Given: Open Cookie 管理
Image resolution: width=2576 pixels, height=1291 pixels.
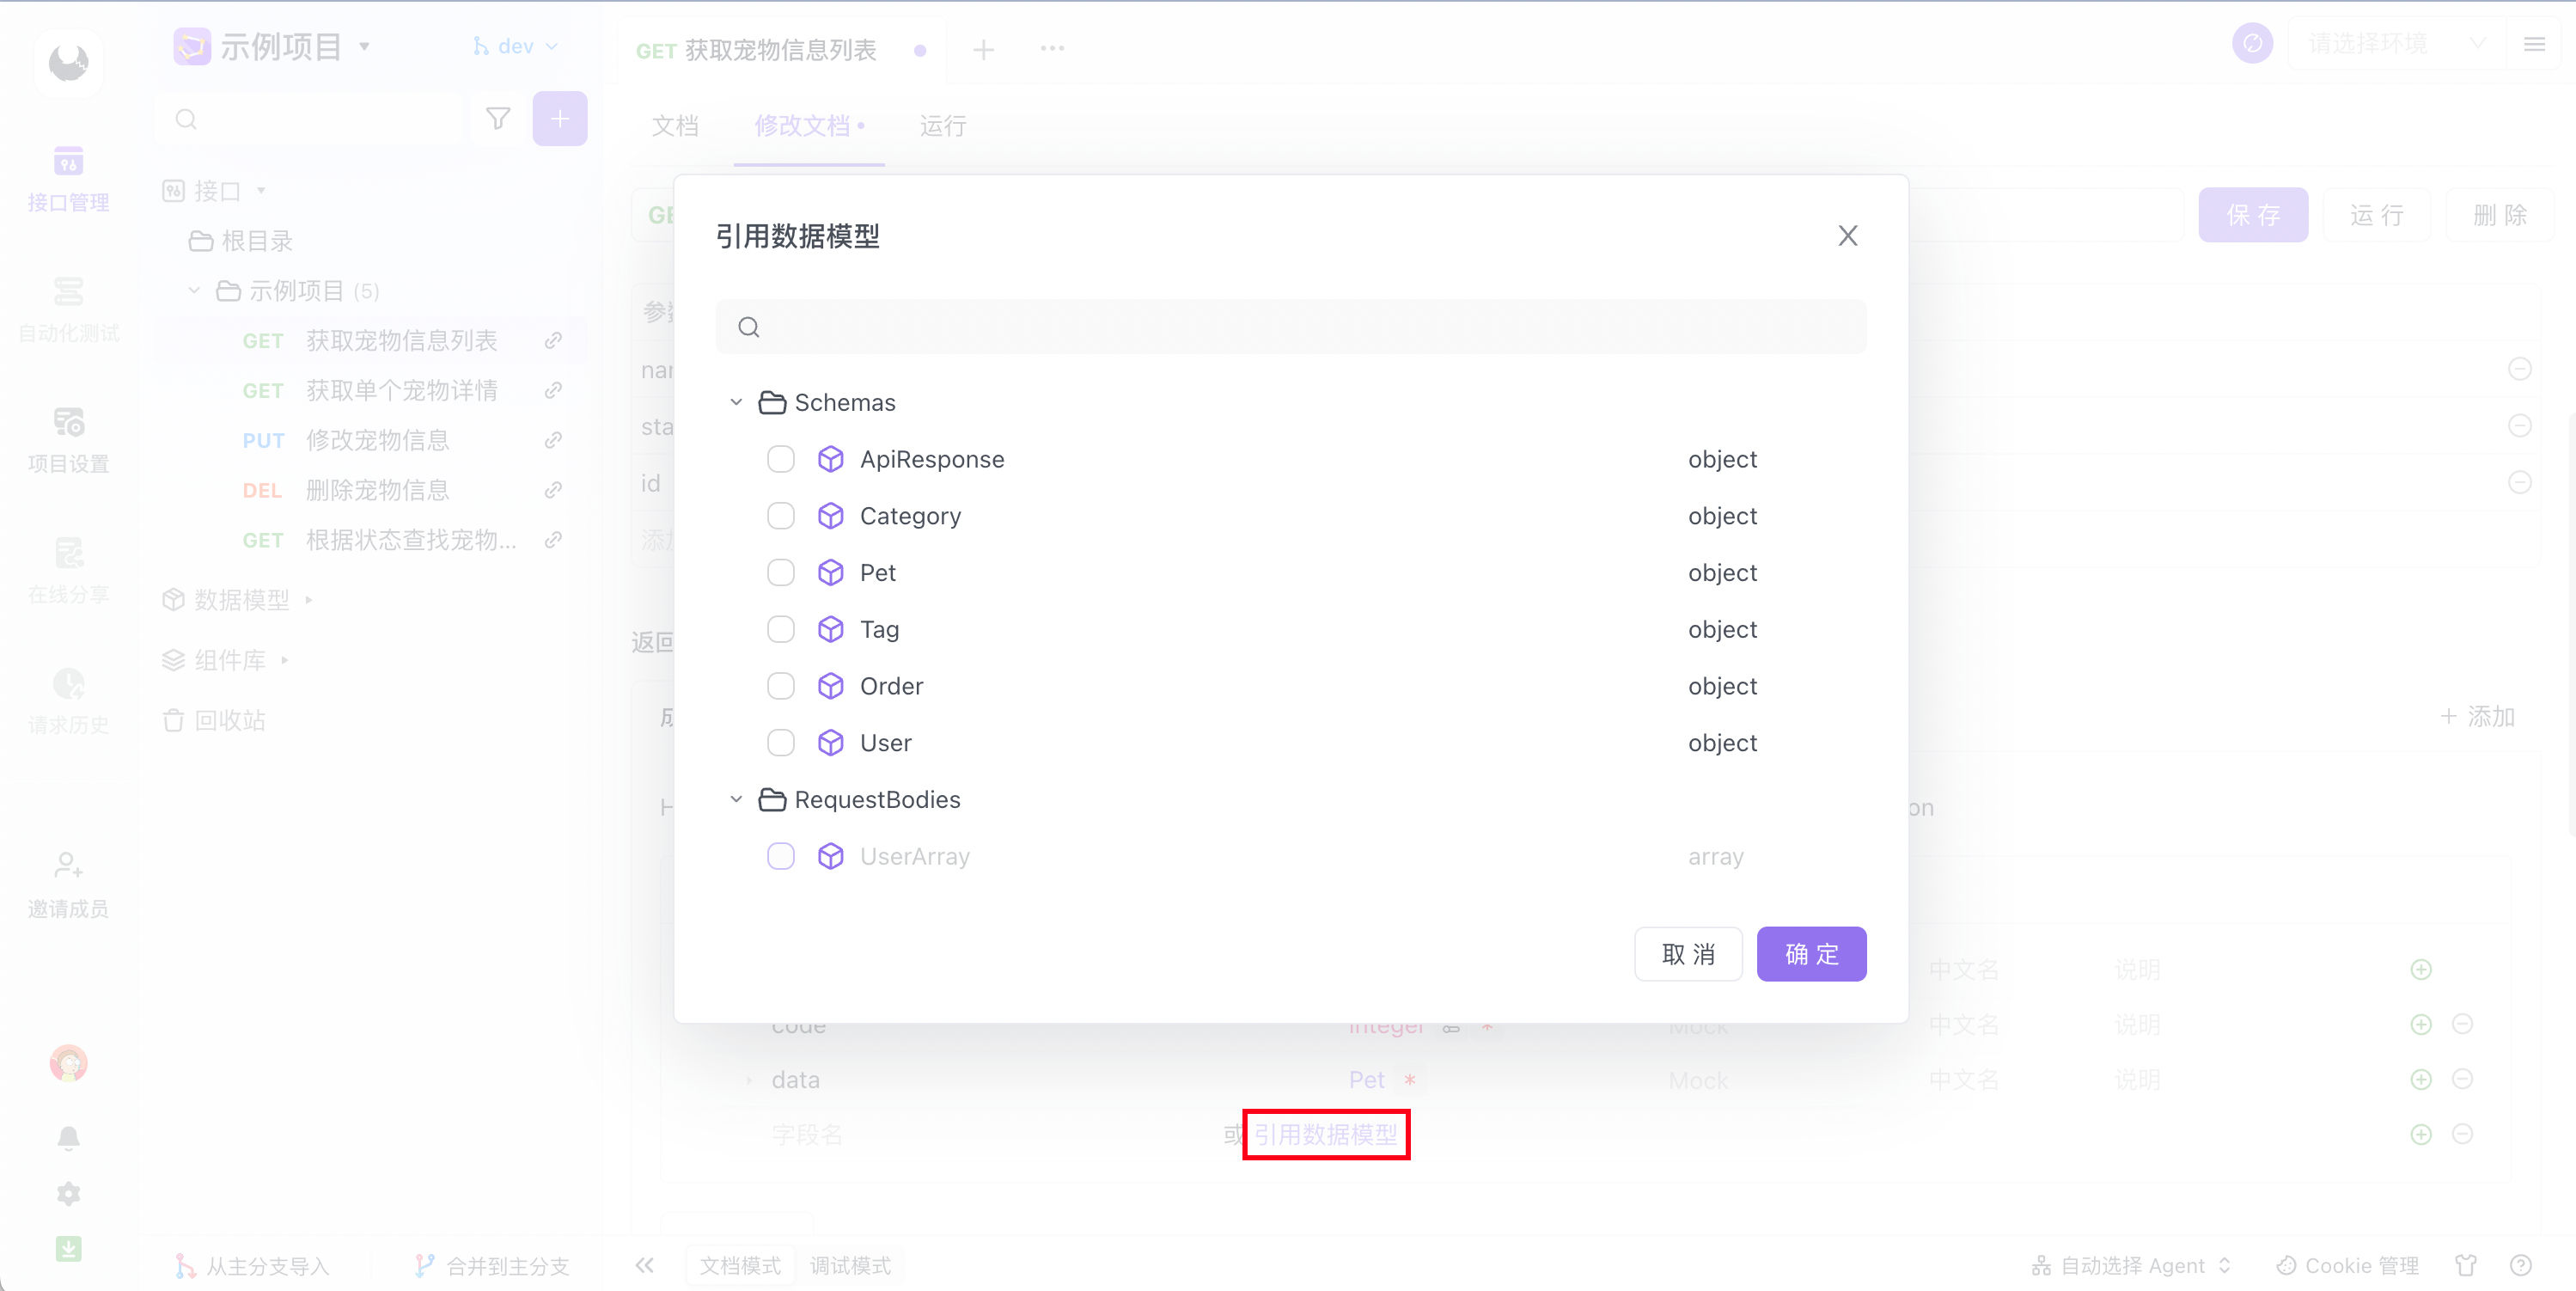Looking at the screenshot, I should 2347,1266.
